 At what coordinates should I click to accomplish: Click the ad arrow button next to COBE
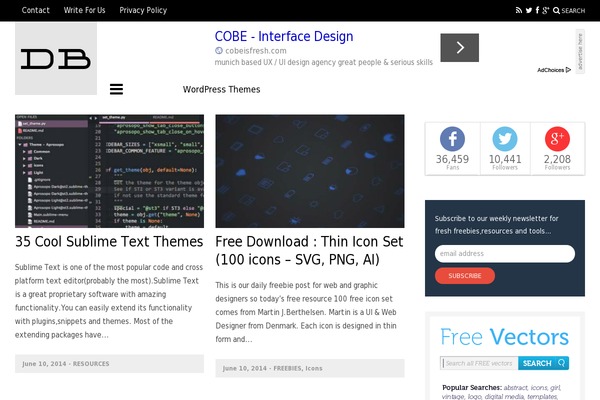[460, 47]
